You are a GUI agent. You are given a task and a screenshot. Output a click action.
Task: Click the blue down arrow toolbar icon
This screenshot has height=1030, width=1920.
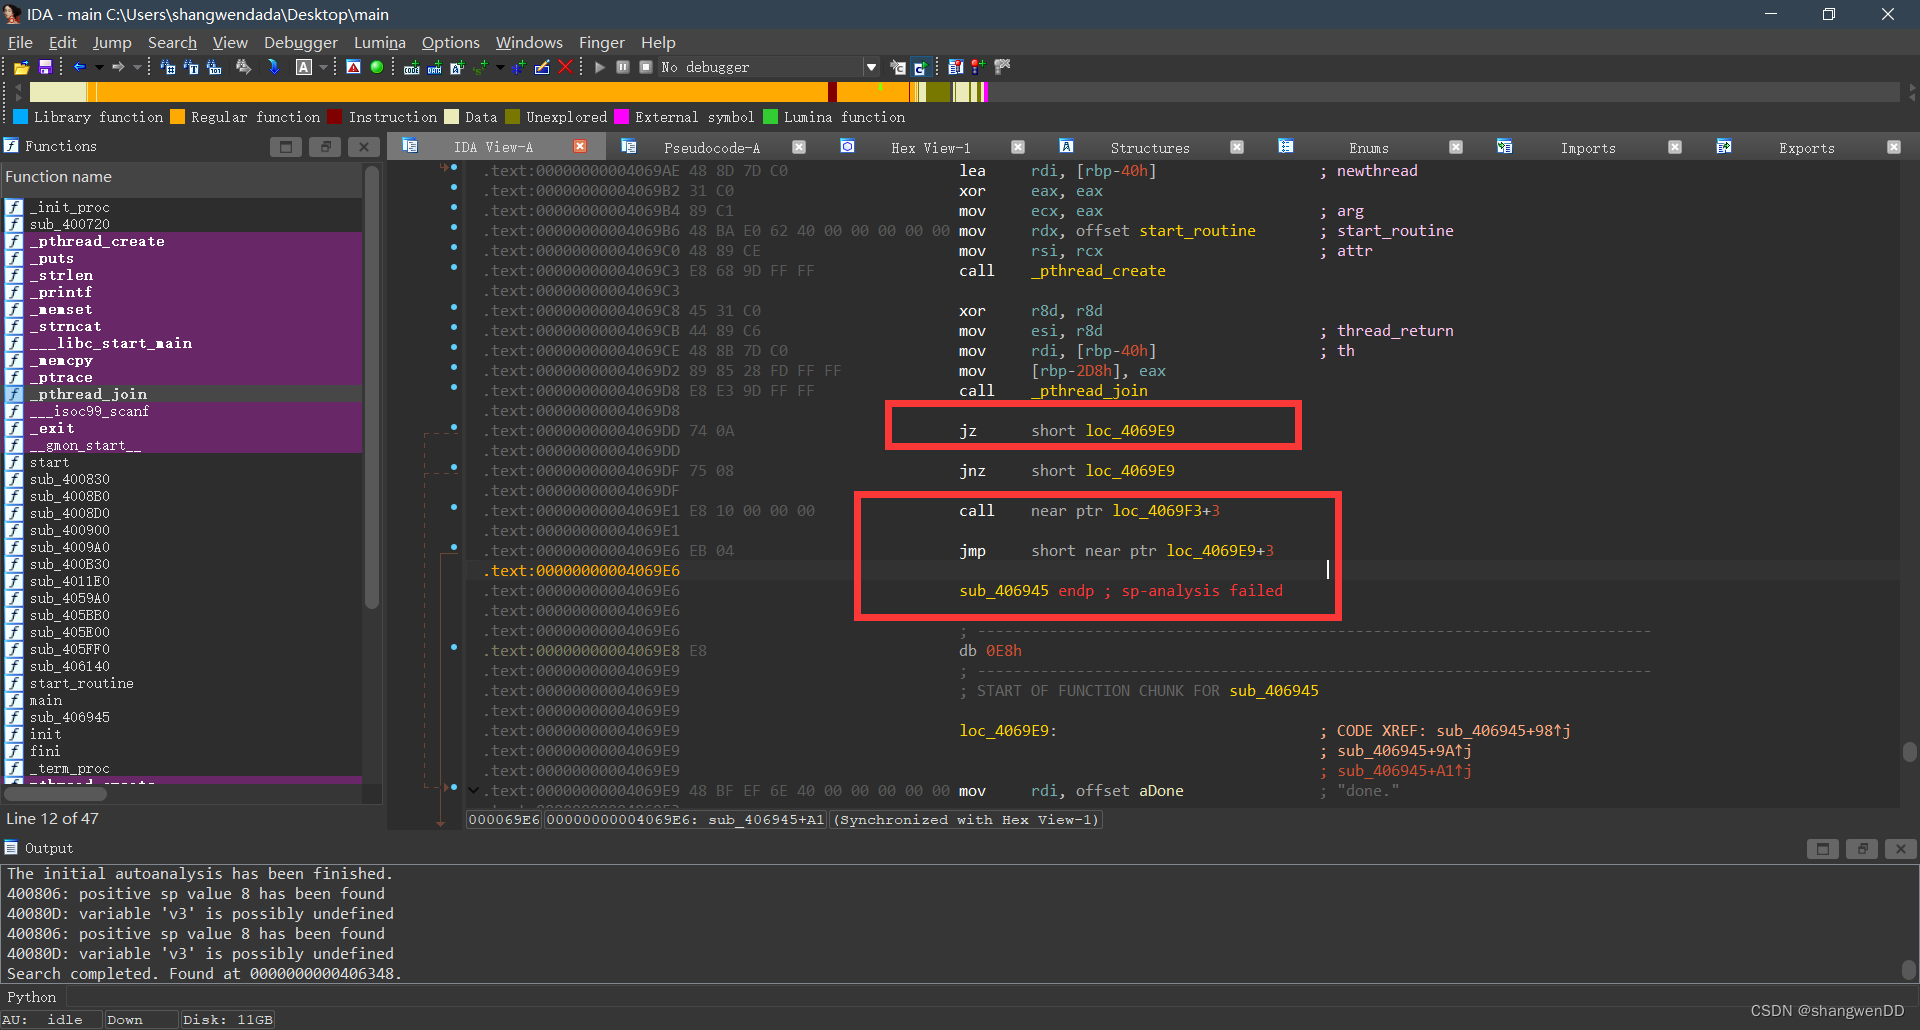[273, 67]
